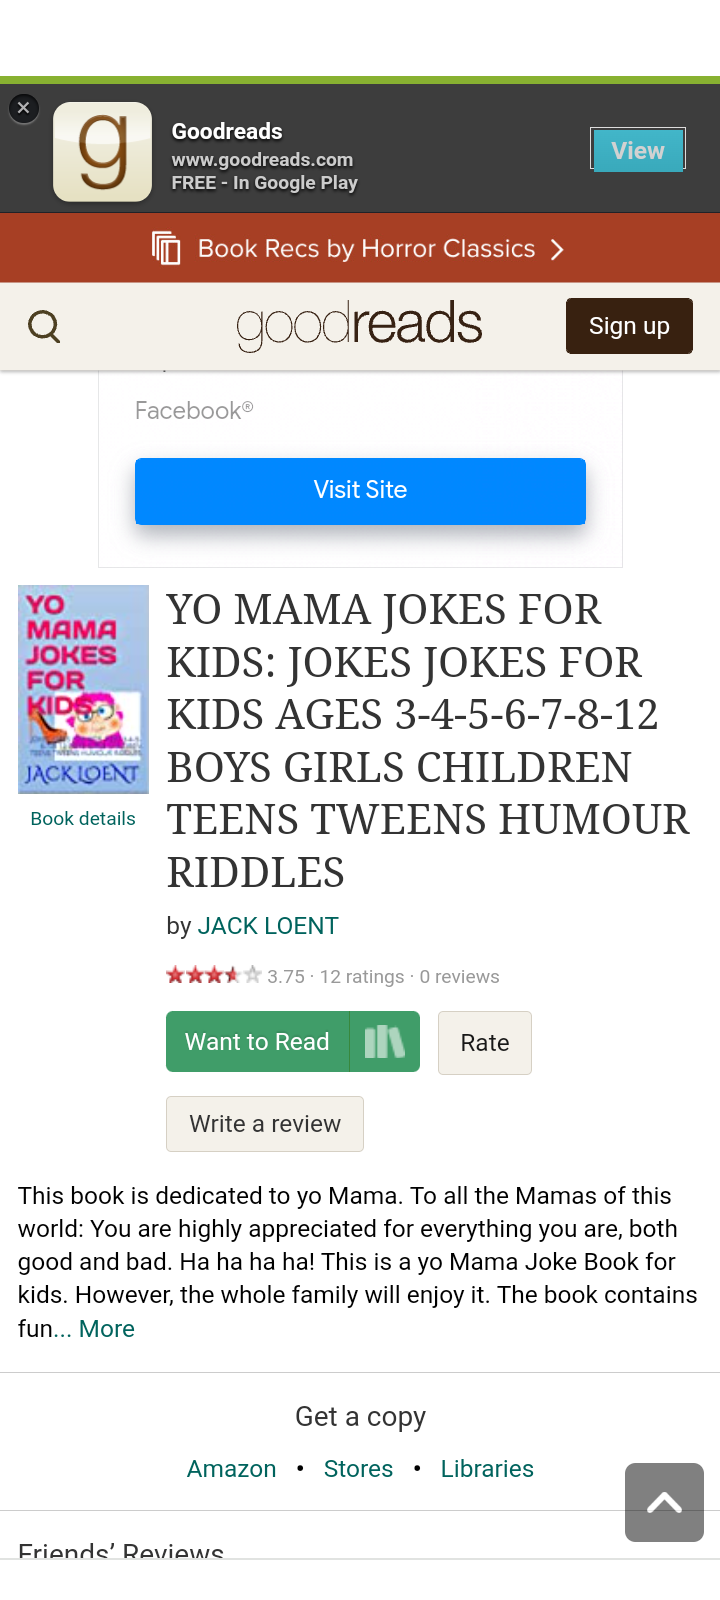Tap the scroll-to-top arrow icon
Image resolution: width=720 pixels, height=1600 pixels.
coord(664,1502)
